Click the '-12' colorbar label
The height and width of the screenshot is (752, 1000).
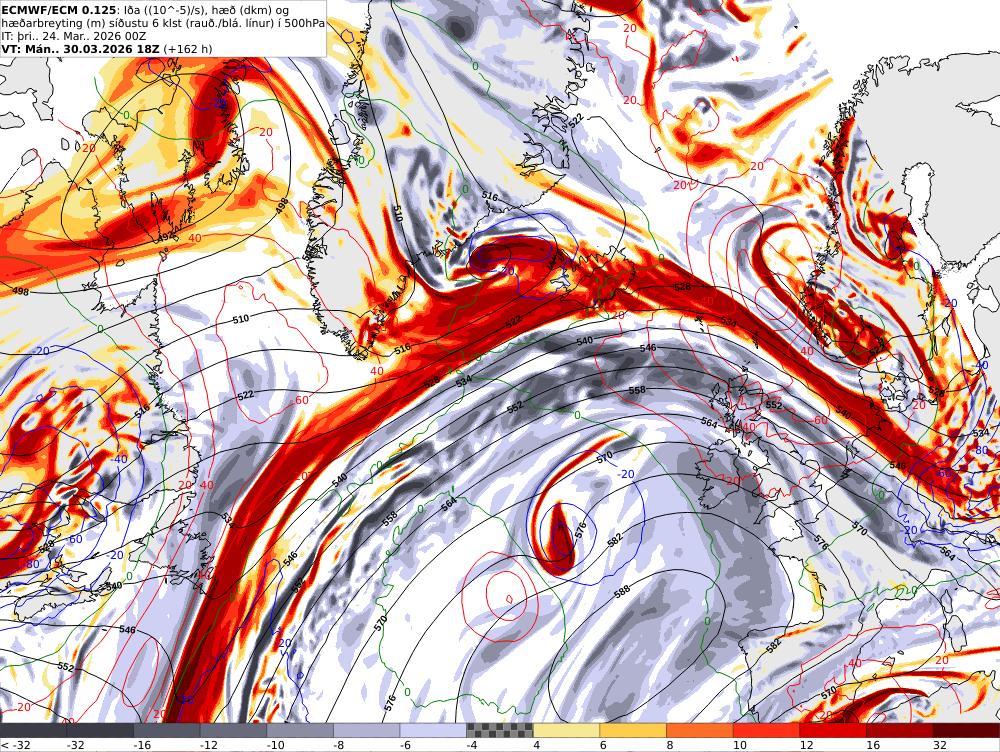coord(210,745)
